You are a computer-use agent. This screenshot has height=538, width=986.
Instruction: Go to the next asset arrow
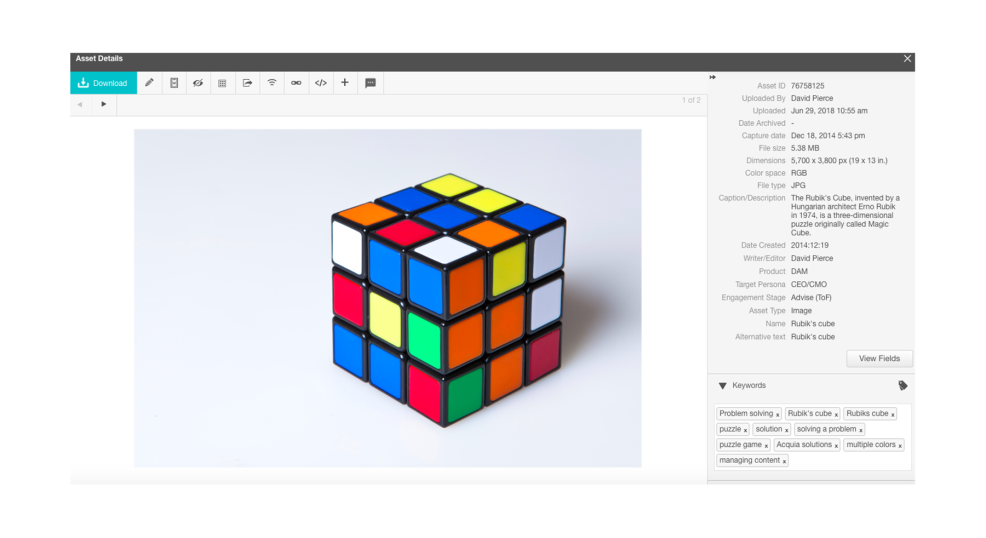point(103,104)
